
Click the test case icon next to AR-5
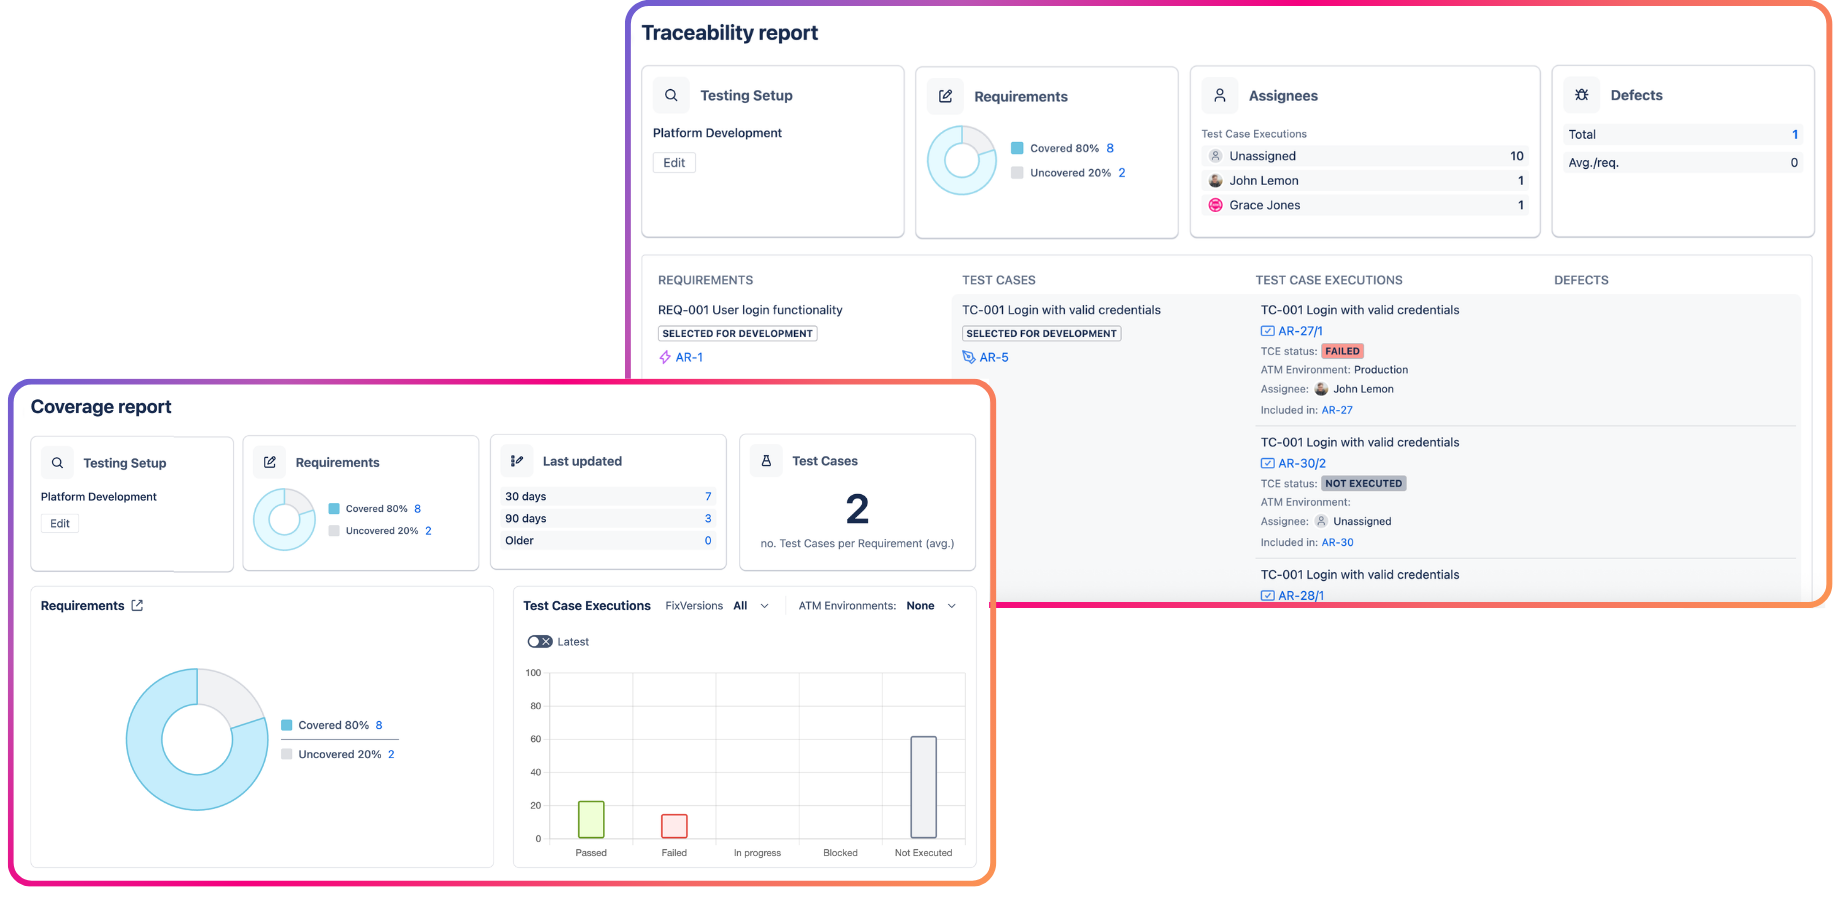point(966,357)
